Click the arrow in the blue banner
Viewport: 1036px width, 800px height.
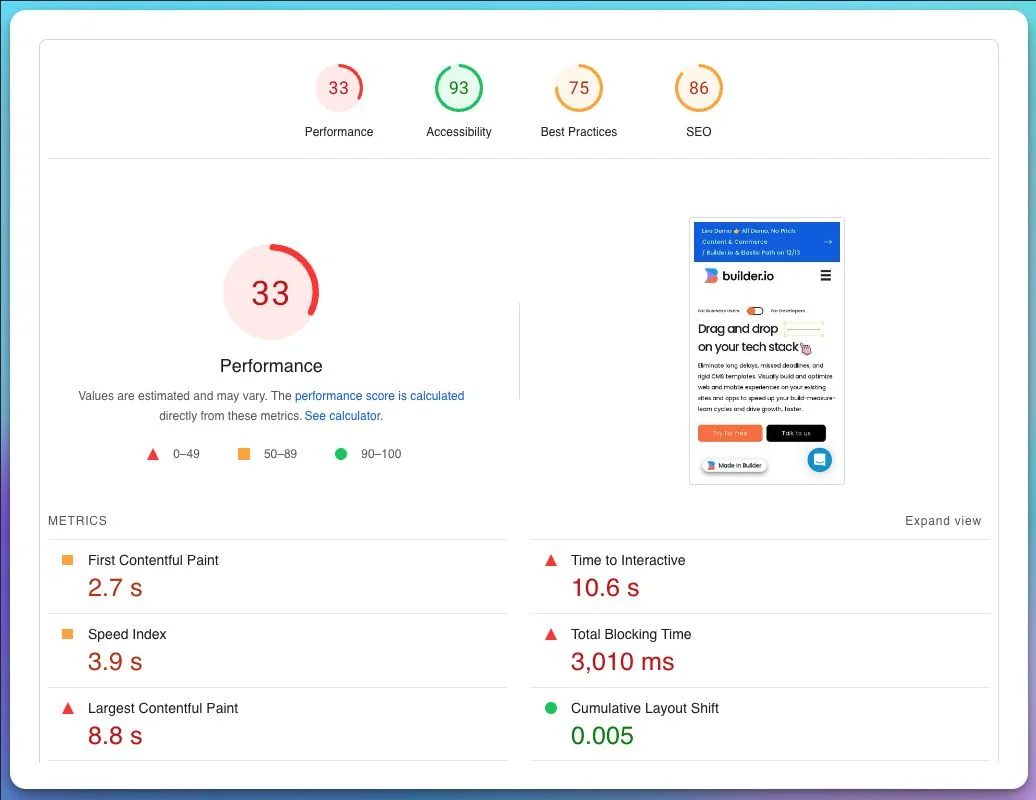point(827,242)
